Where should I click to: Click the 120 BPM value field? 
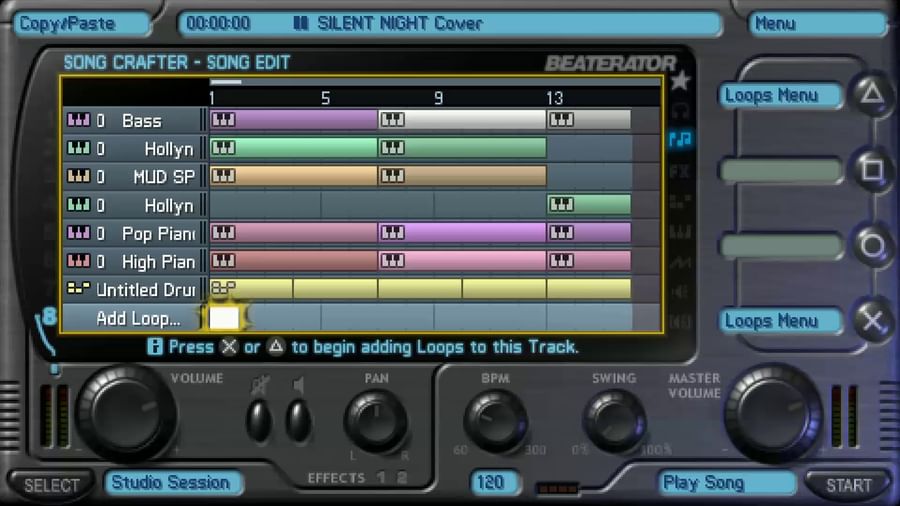[x=494, y=482]
